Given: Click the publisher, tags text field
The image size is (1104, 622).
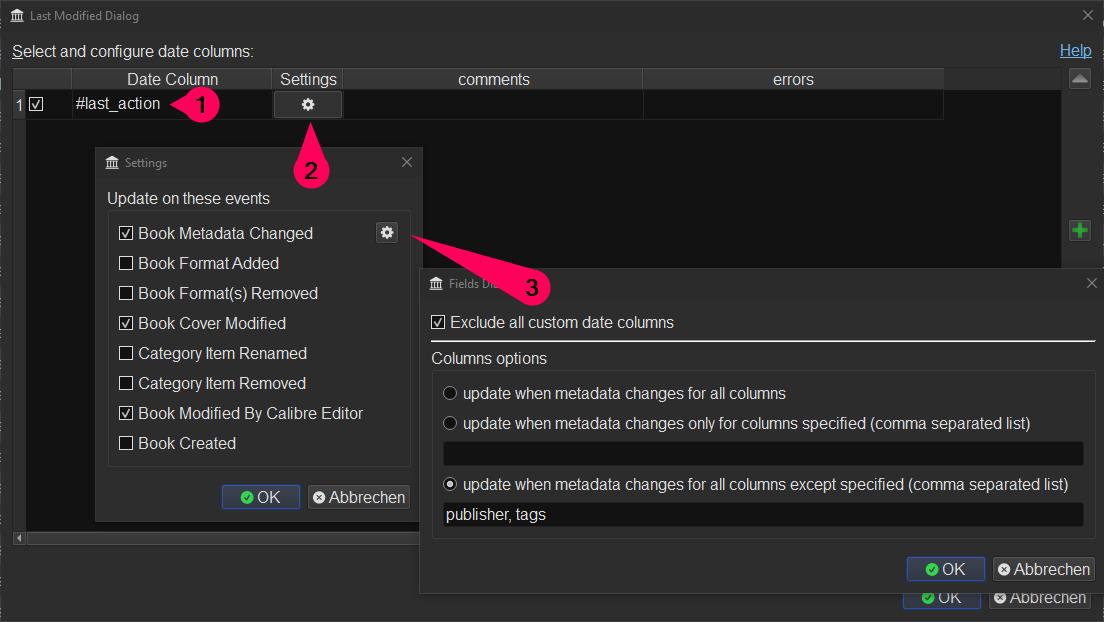Looking at the screenshot, I should (x=762, y=515).
